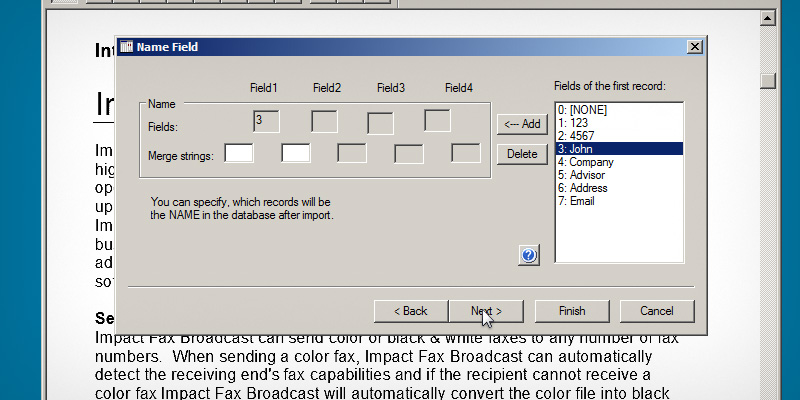
Task: Click the document scrollbar up arrow
Action: point(767,18)
